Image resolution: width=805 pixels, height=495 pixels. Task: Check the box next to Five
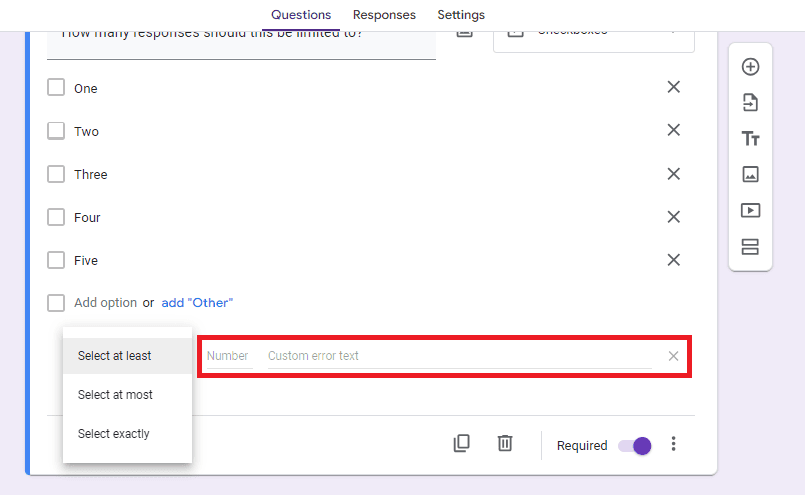pyautogui.click(x=56, y=260)
